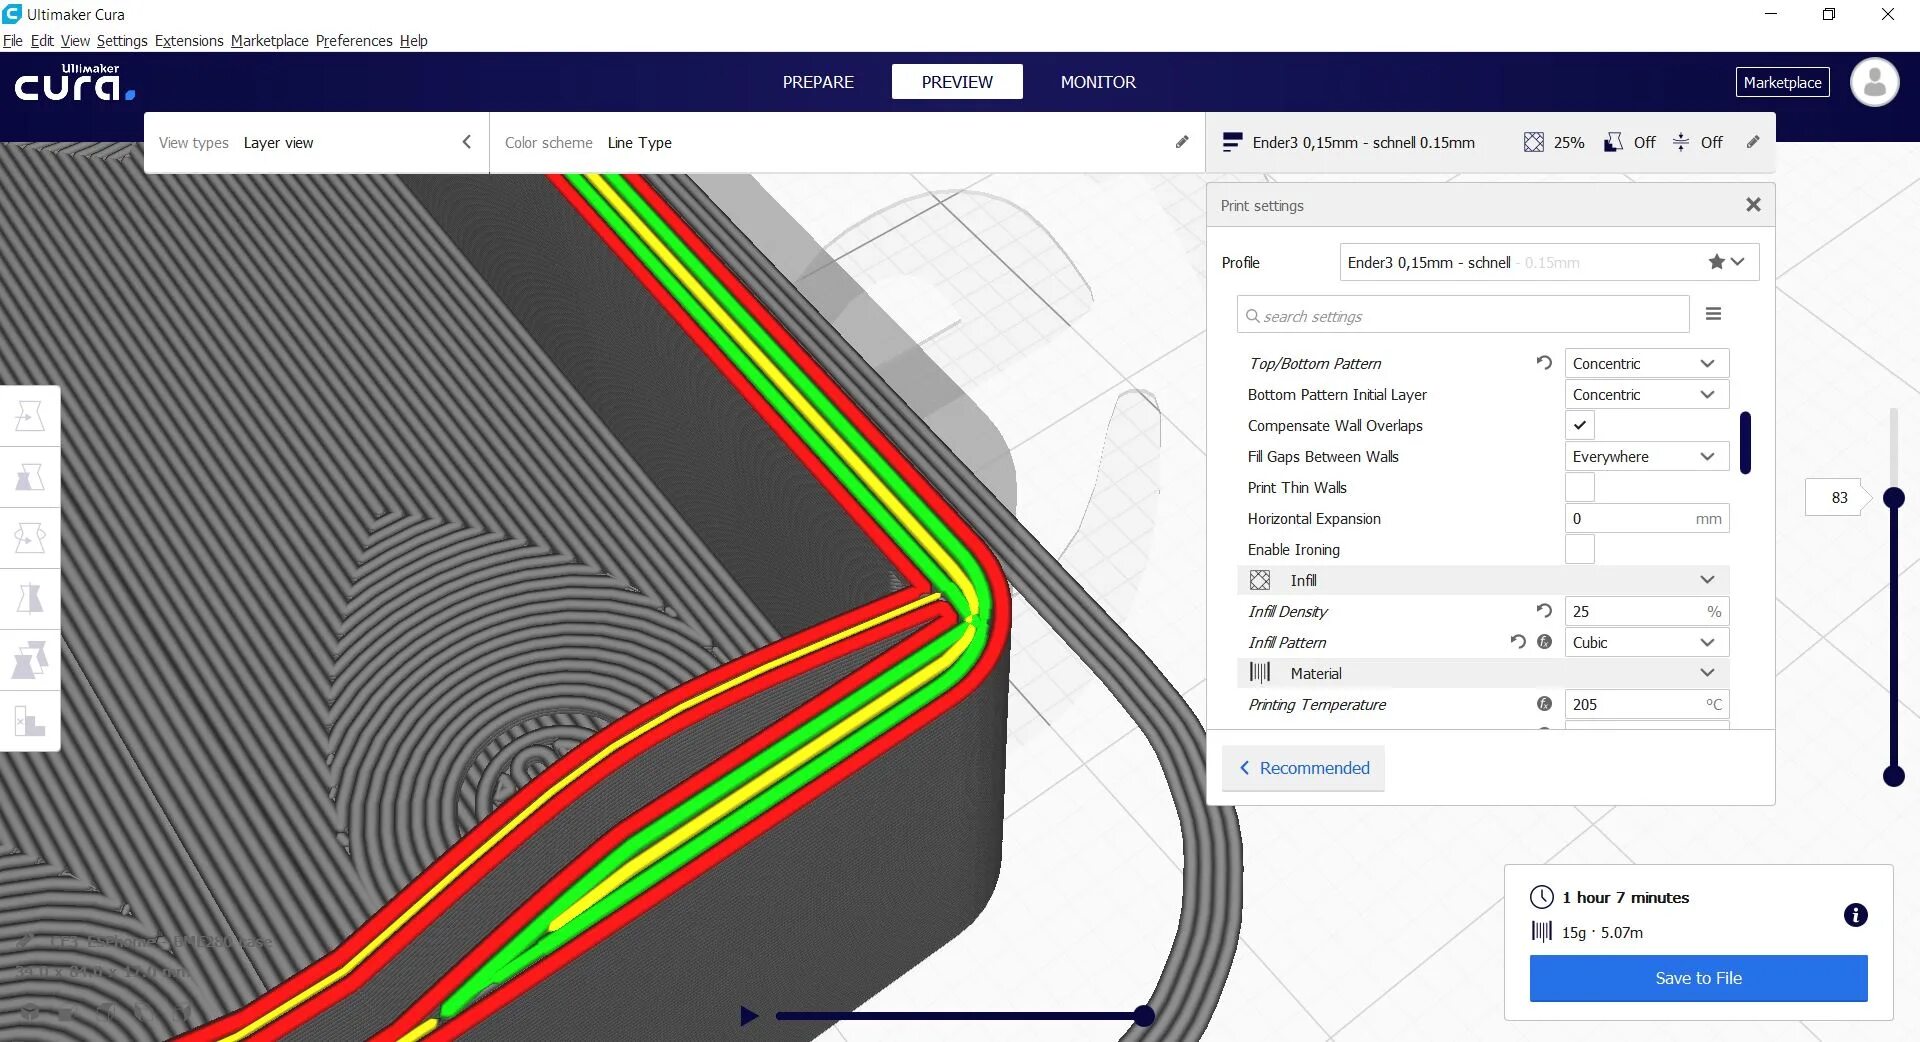The height and width of the screenshot is (1042, 1920).
Task: Open Fill Gaps Between Walls dropdown
Action: (1646, 456)
